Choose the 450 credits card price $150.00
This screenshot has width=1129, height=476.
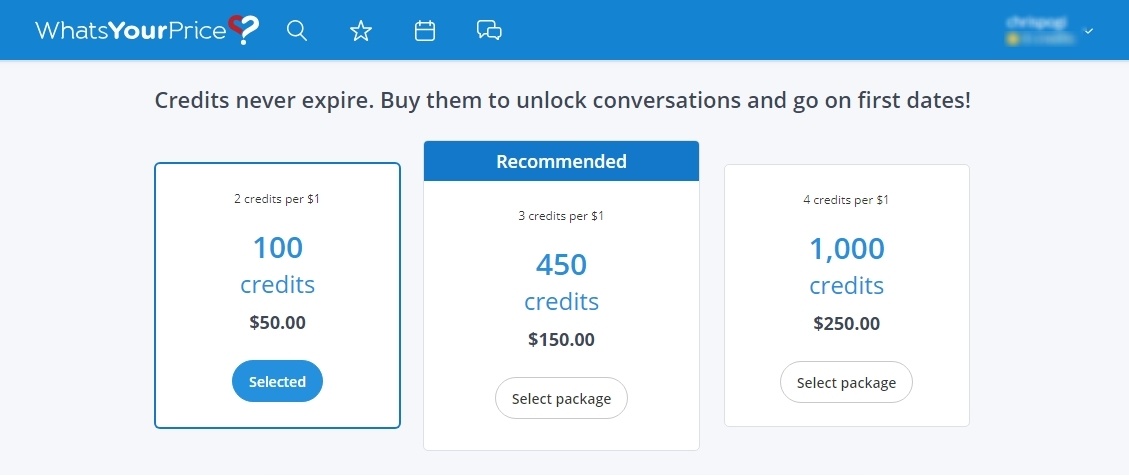562,339
